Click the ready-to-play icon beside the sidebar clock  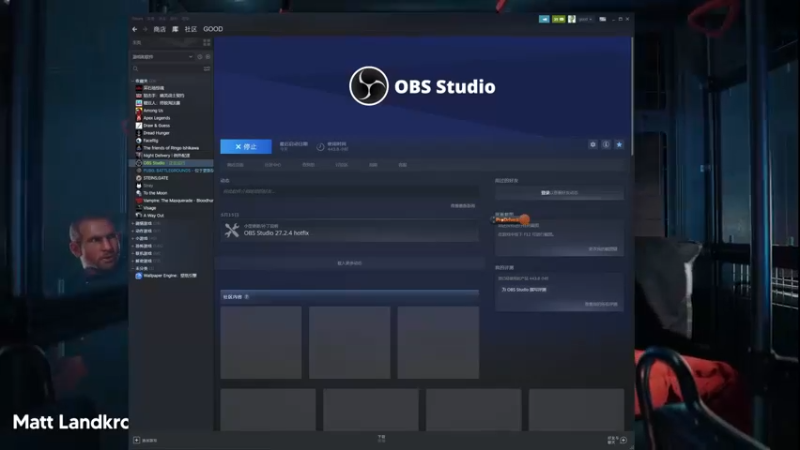click(x=208, y=57)
